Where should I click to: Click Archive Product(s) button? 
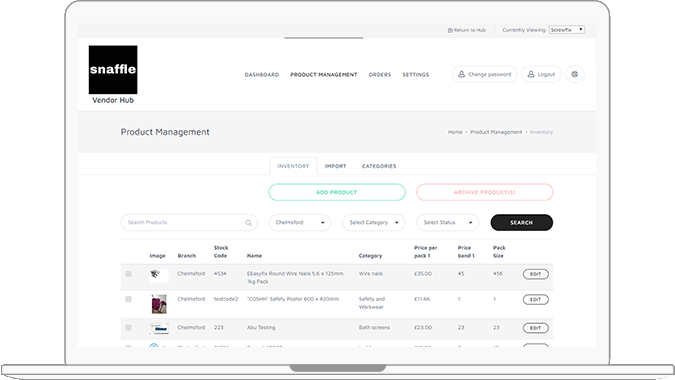coord(484,192)
